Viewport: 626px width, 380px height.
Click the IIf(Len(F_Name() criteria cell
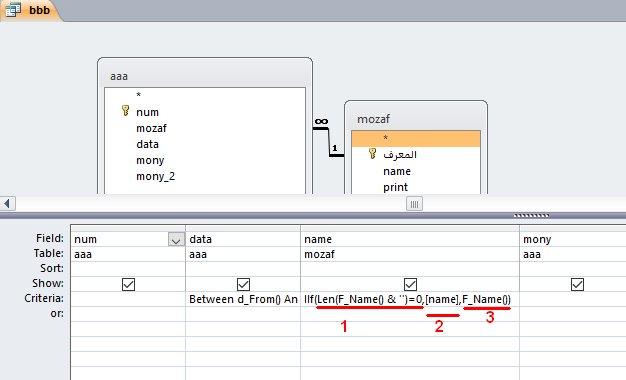410,299
